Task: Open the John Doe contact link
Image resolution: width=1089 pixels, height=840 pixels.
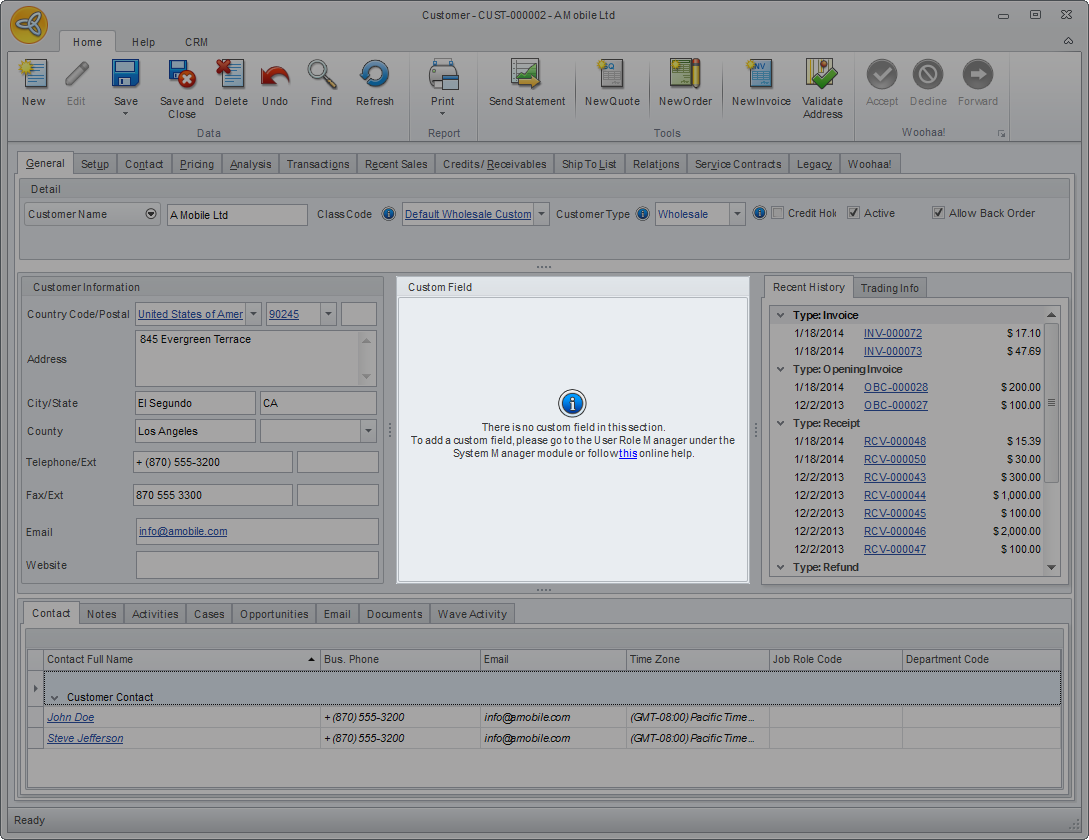Action: 71,717
